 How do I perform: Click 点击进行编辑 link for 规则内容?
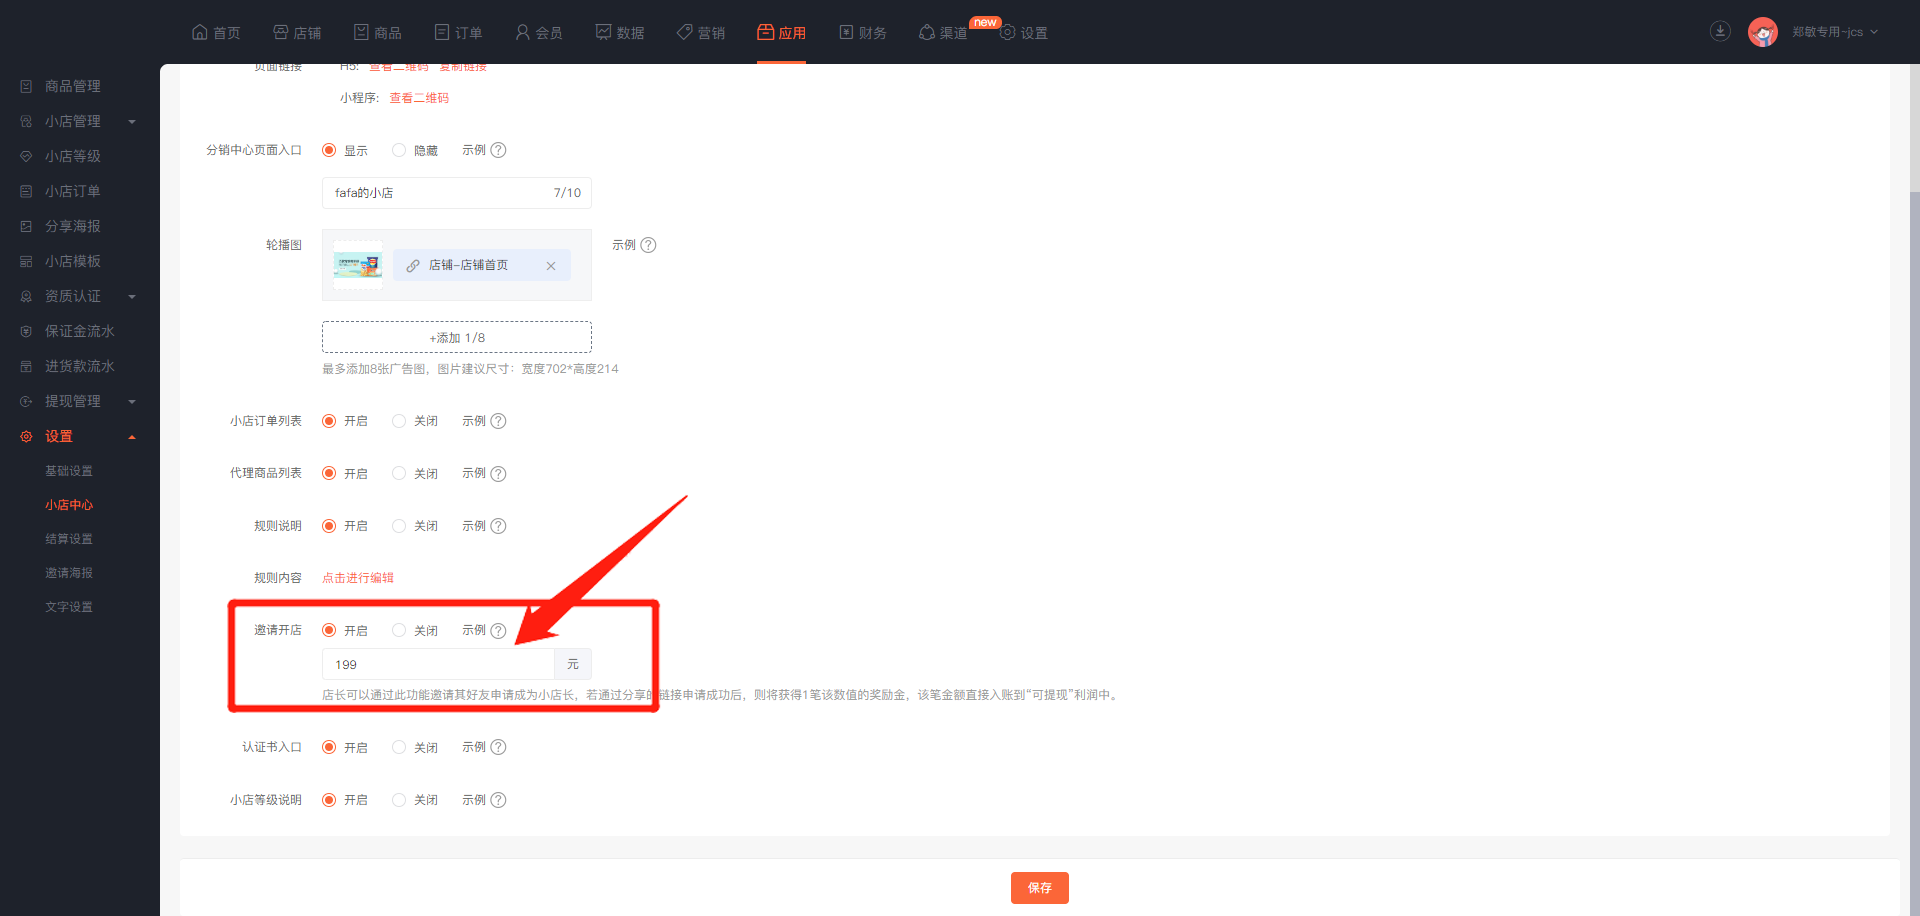tap(358, 578)
